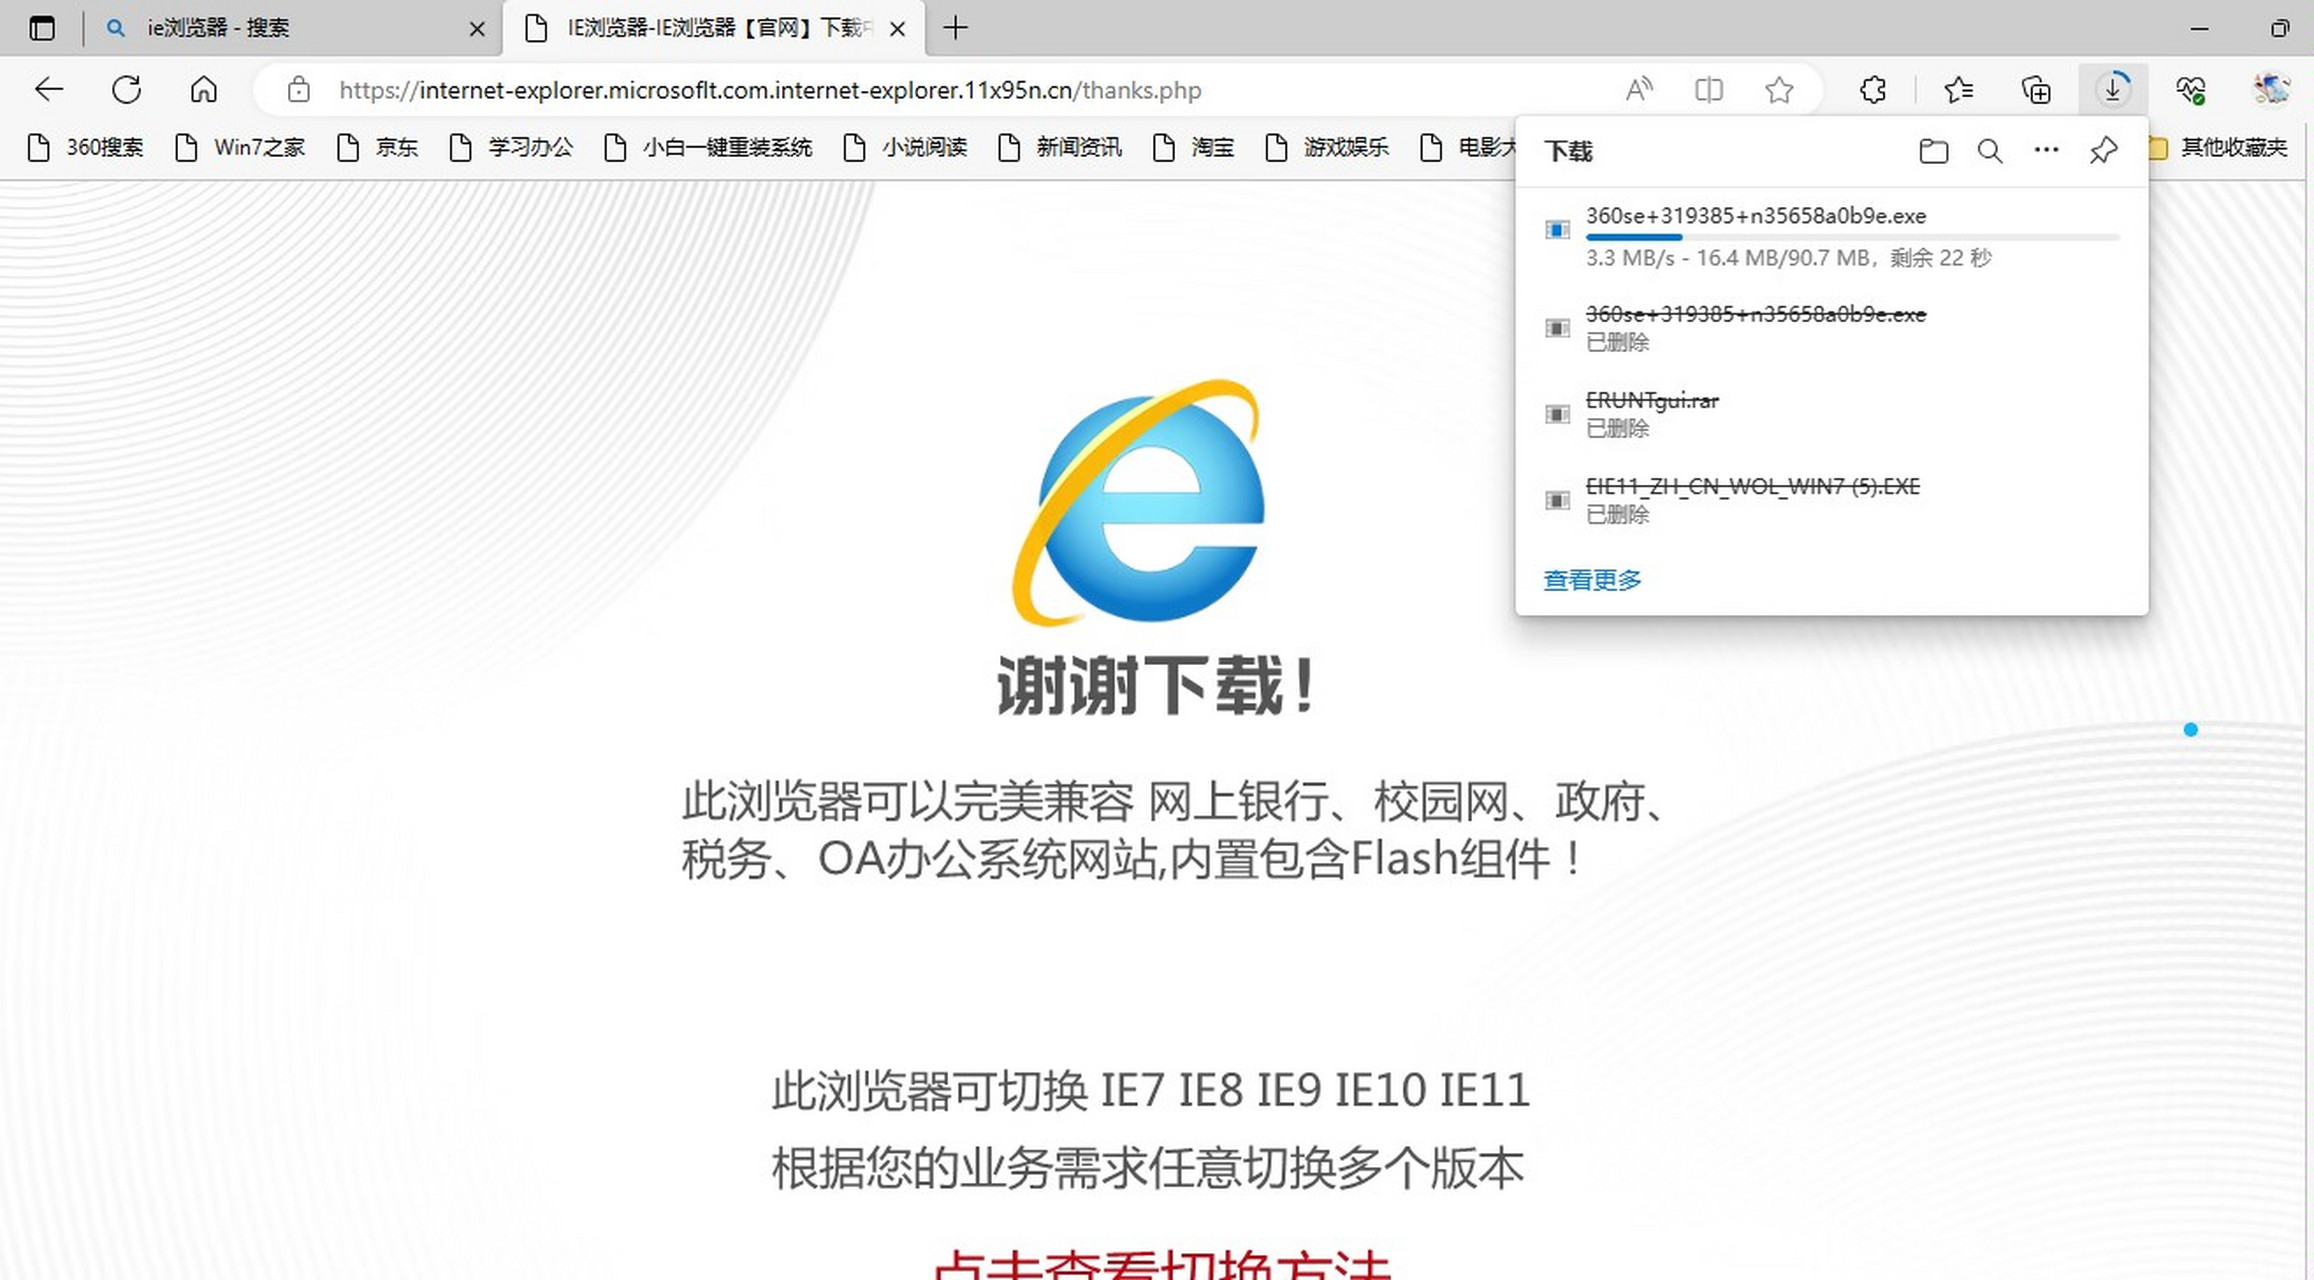Go back to the previous page
The height and width of the screenshot is (1280, 2314).
48,90
